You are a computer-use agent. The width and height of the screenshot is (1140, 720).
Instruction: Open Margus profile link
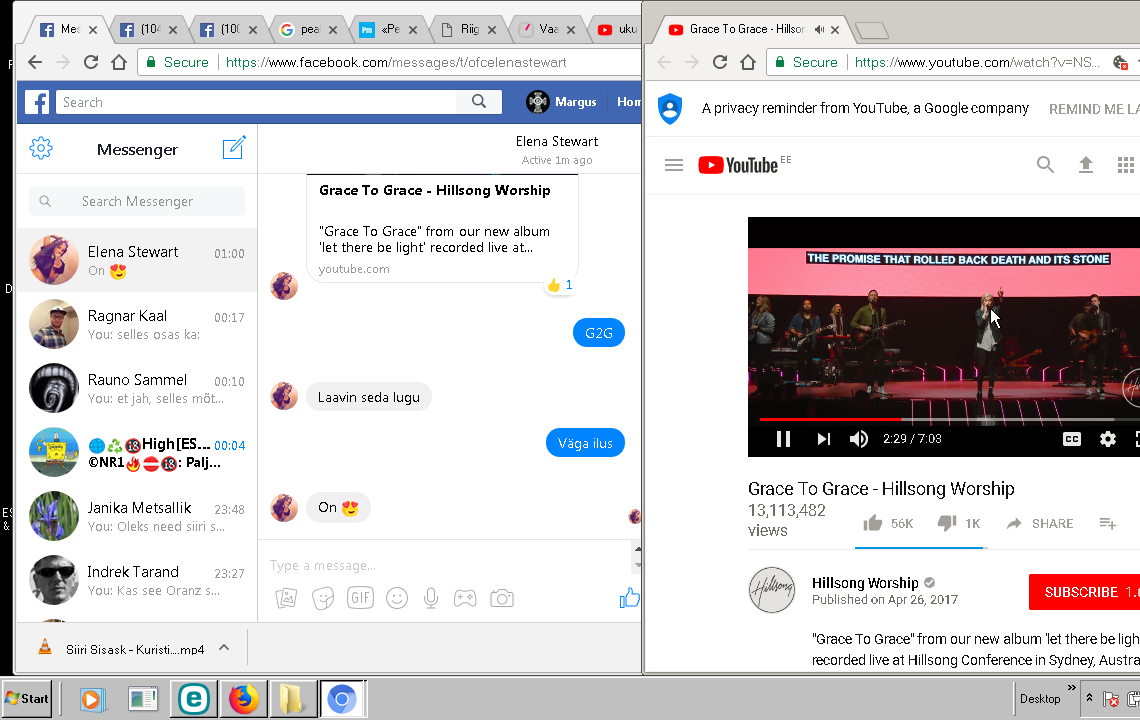pyautogui.click(x=561, y=102)
